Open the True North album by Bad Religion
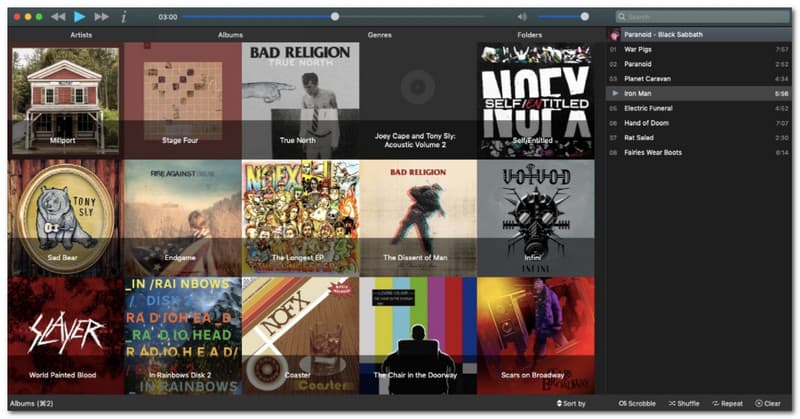Image resolution: width=800 pixels, height=419 pixels. 301,101
